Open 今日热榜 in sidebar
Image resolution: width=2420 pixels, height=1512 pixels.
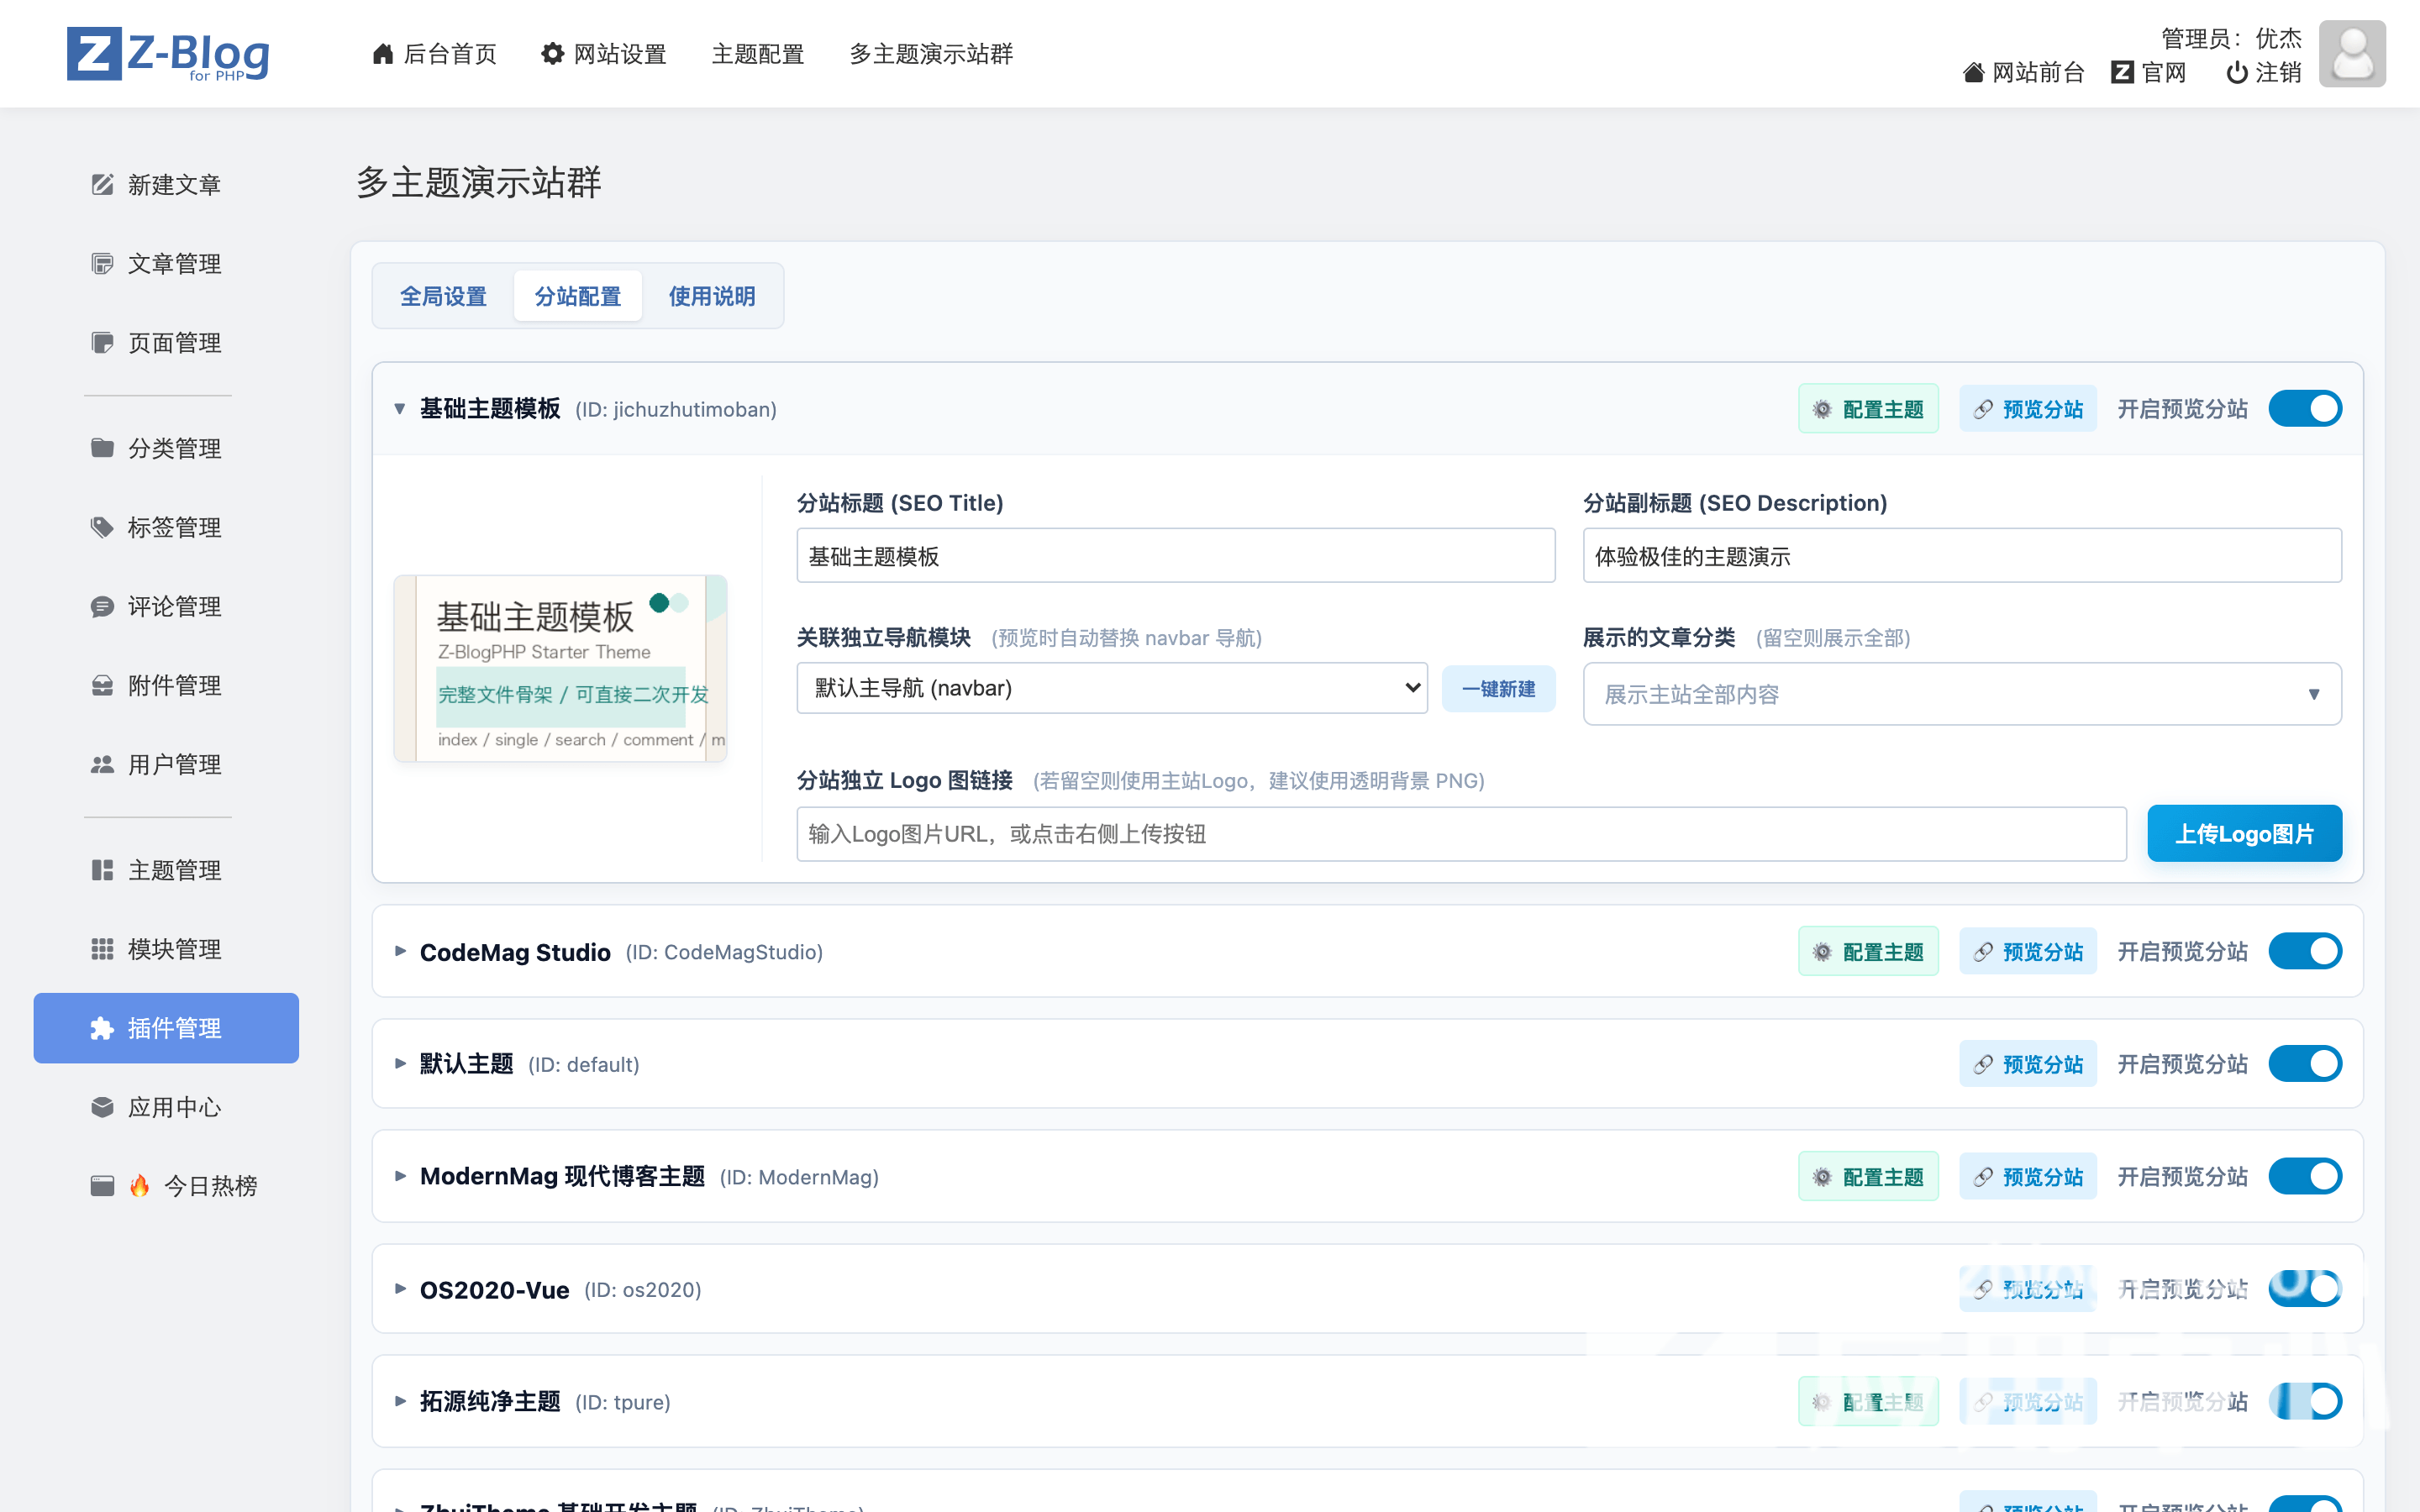(166, 1186)
